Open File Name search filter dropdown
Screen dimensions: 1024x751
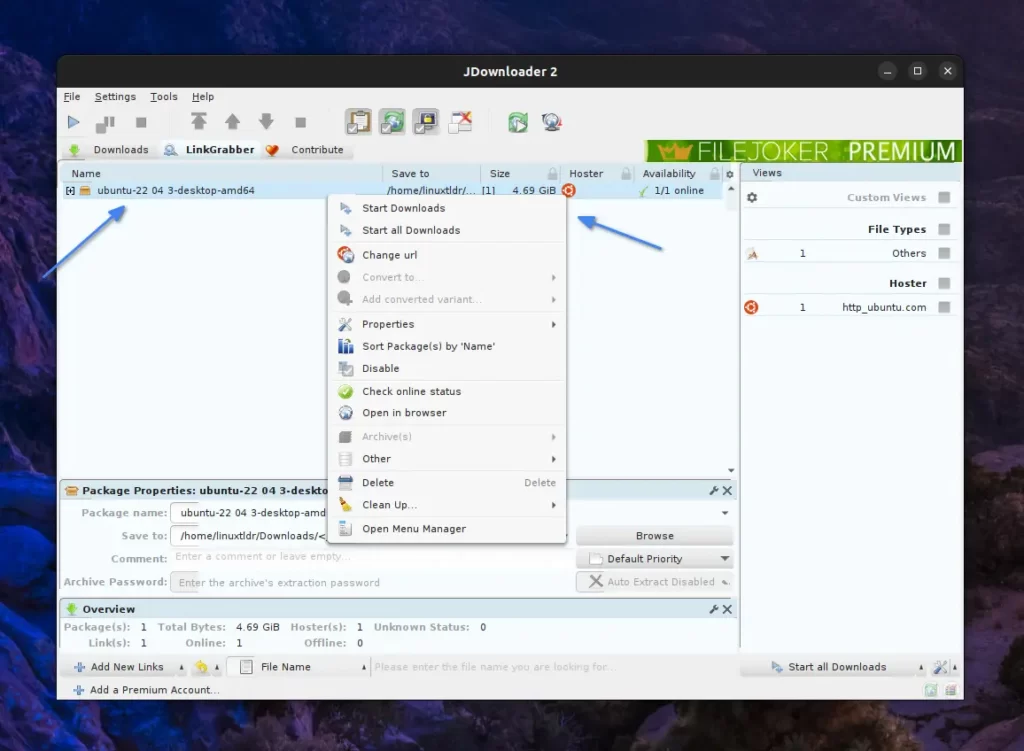point(364,667)
